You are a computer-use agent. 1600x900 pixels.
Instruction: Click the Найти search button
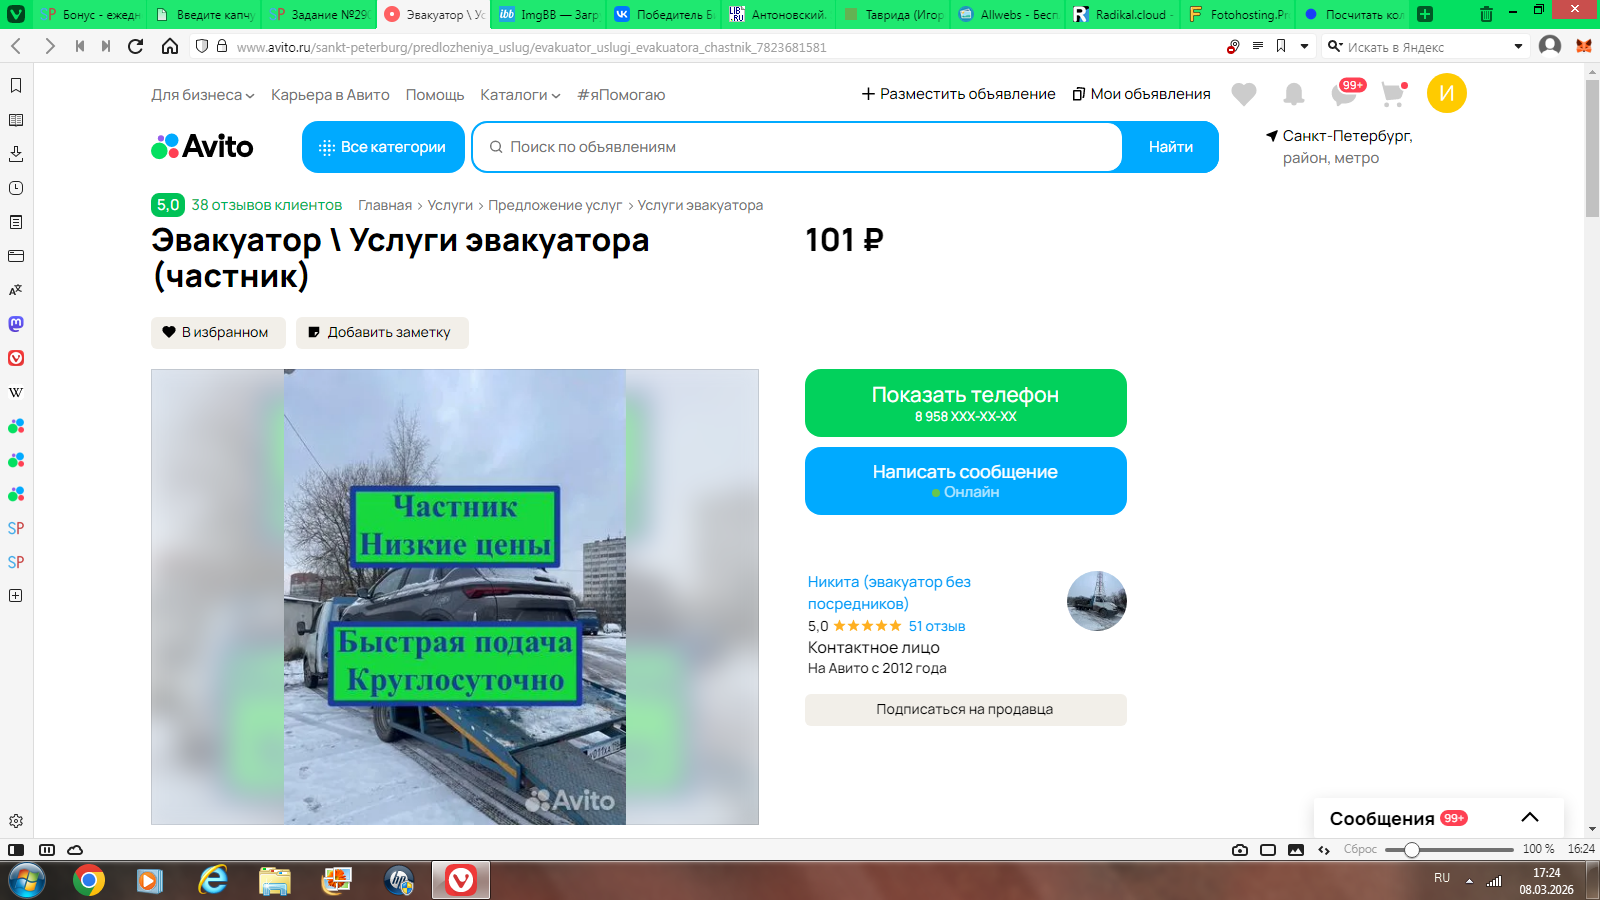coord(1170,147)
